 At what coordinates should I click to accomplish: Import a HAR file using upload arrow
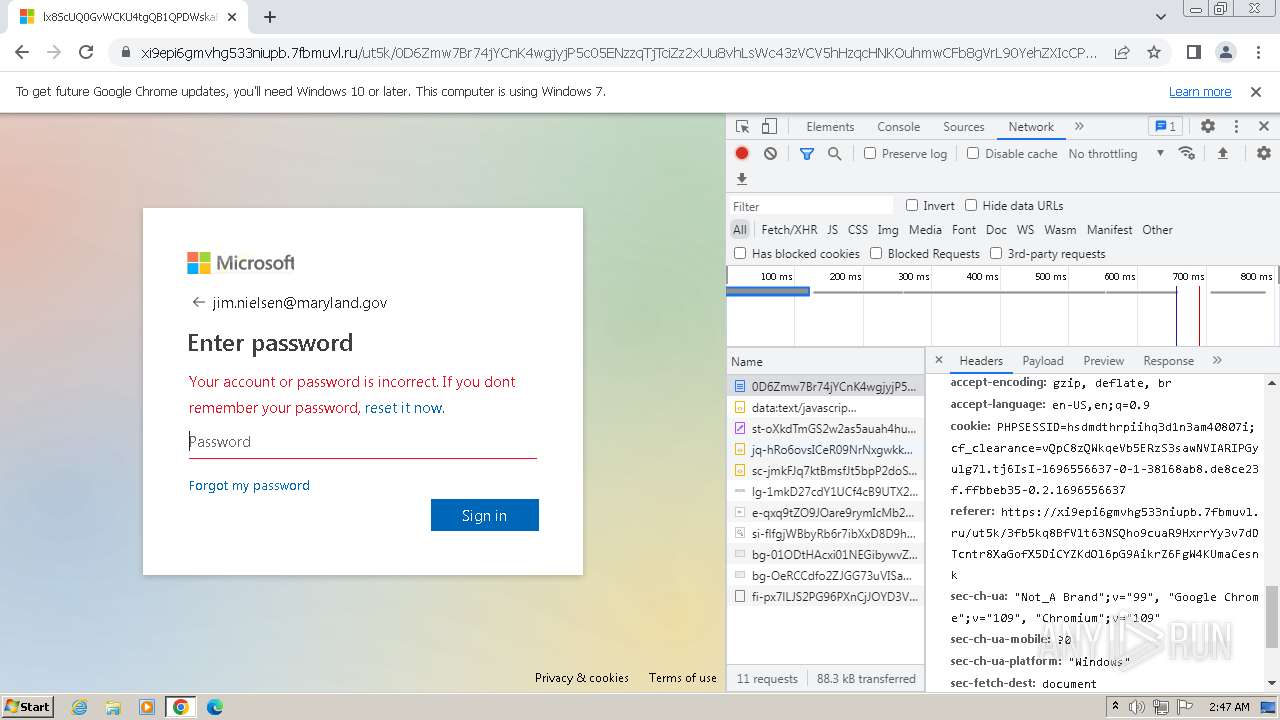pos(1222,153)
